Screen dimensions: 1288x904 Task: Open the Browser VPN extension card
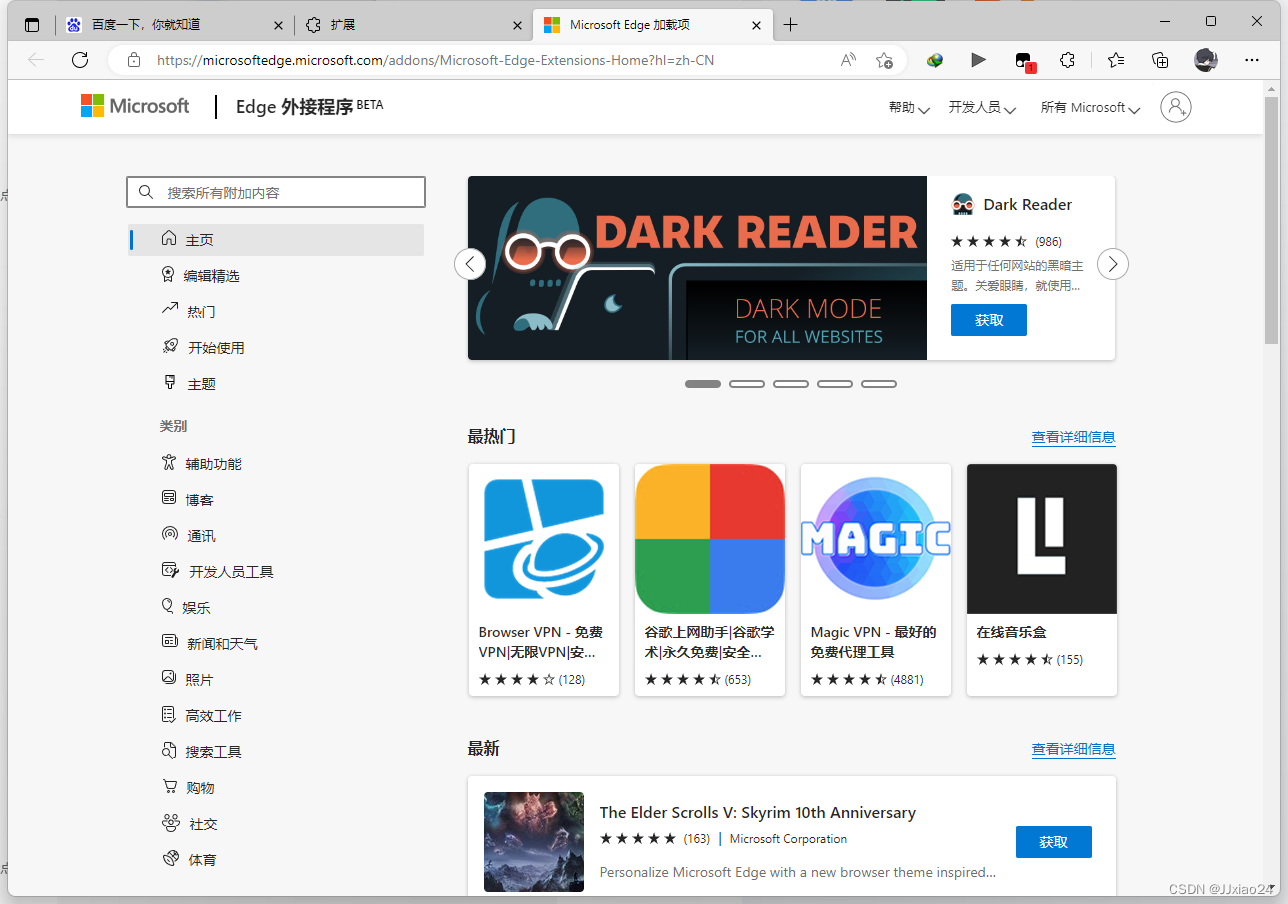point(544,580)
